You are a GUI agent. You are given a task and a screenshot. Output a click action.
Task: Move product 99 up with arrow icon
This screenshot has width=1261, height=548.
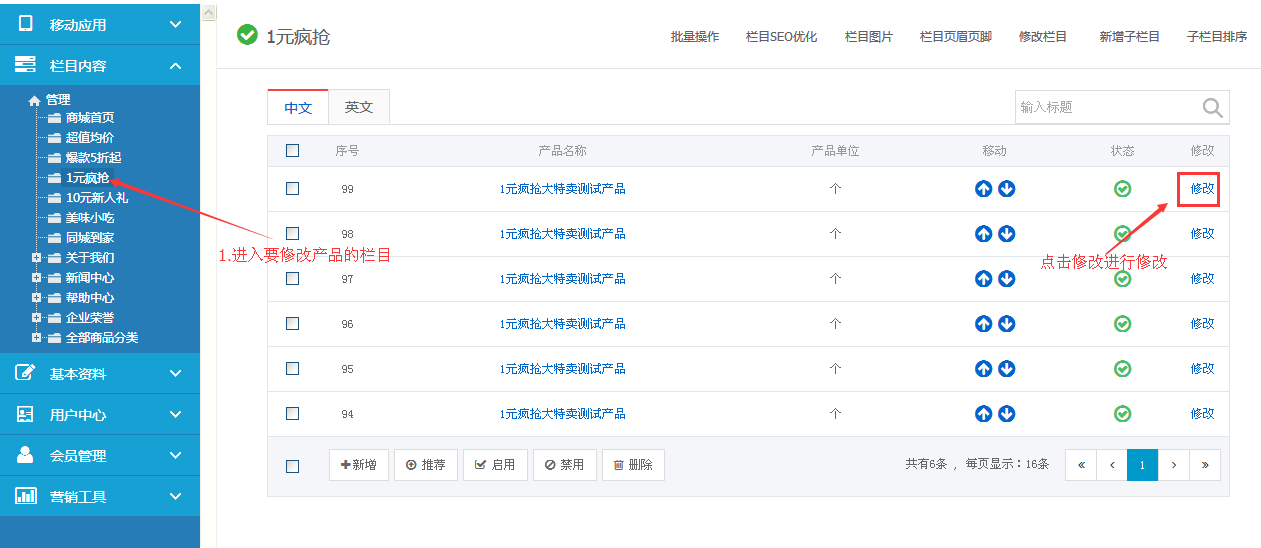tap(983, 189)
